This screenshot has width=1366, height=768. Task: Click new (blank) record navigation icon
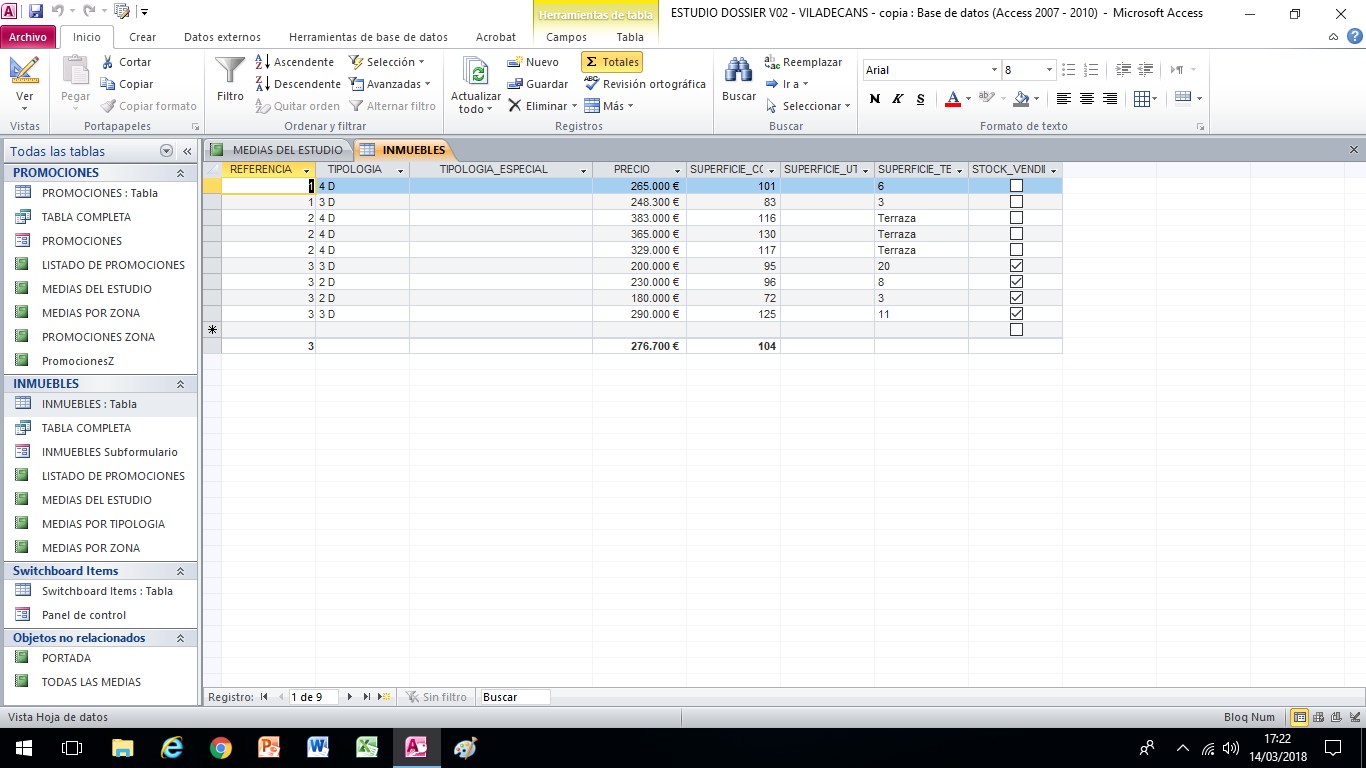tap(385, 697)
